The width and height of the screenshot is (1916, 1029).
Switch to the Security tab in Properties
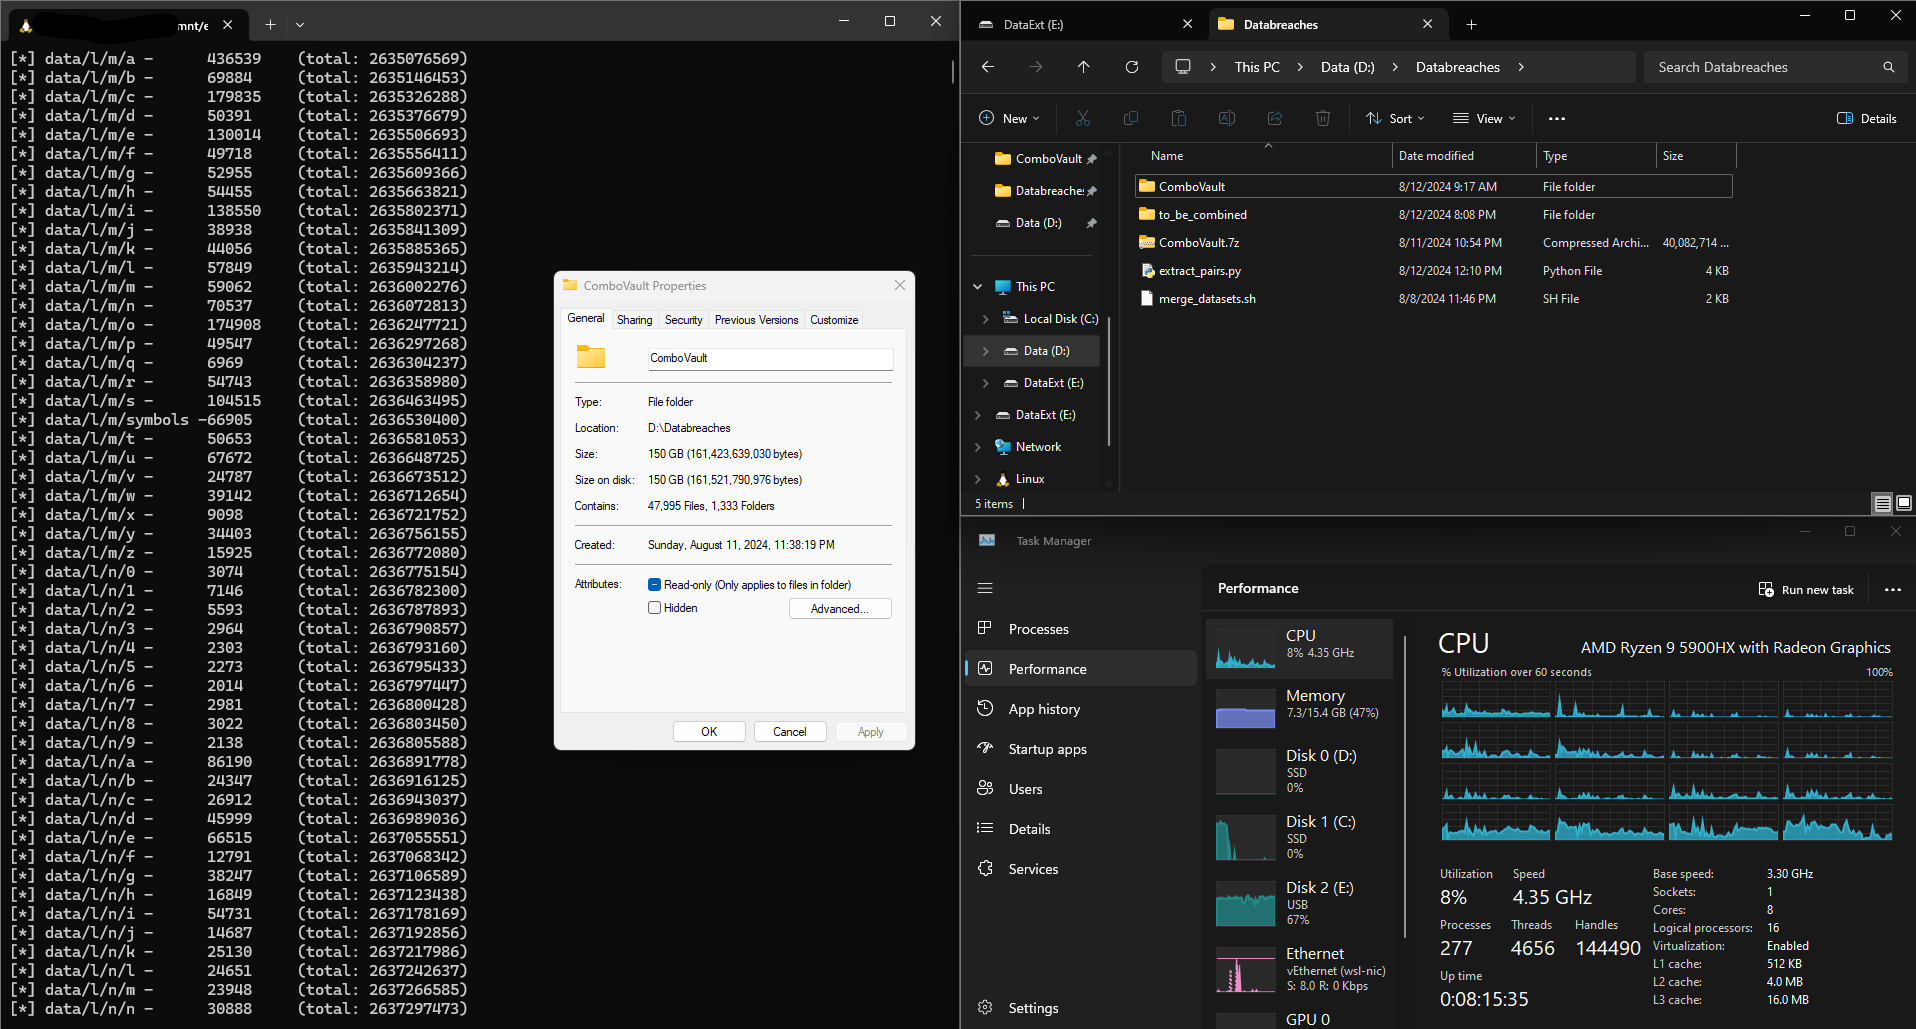click(683, 319)
